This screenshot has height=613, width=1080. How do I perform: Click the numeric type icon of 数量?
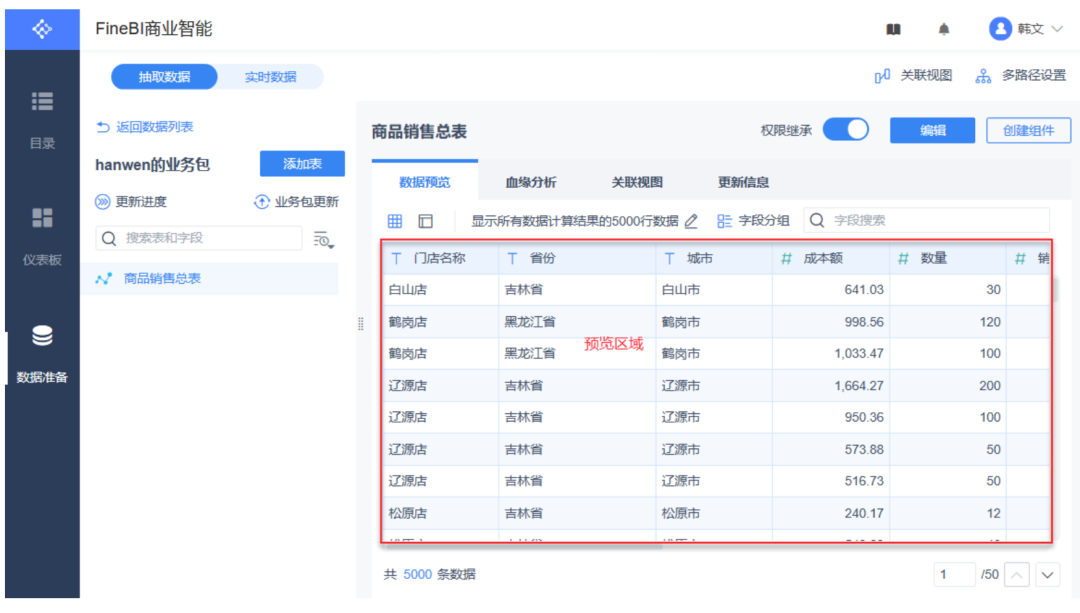pos(904,258)
